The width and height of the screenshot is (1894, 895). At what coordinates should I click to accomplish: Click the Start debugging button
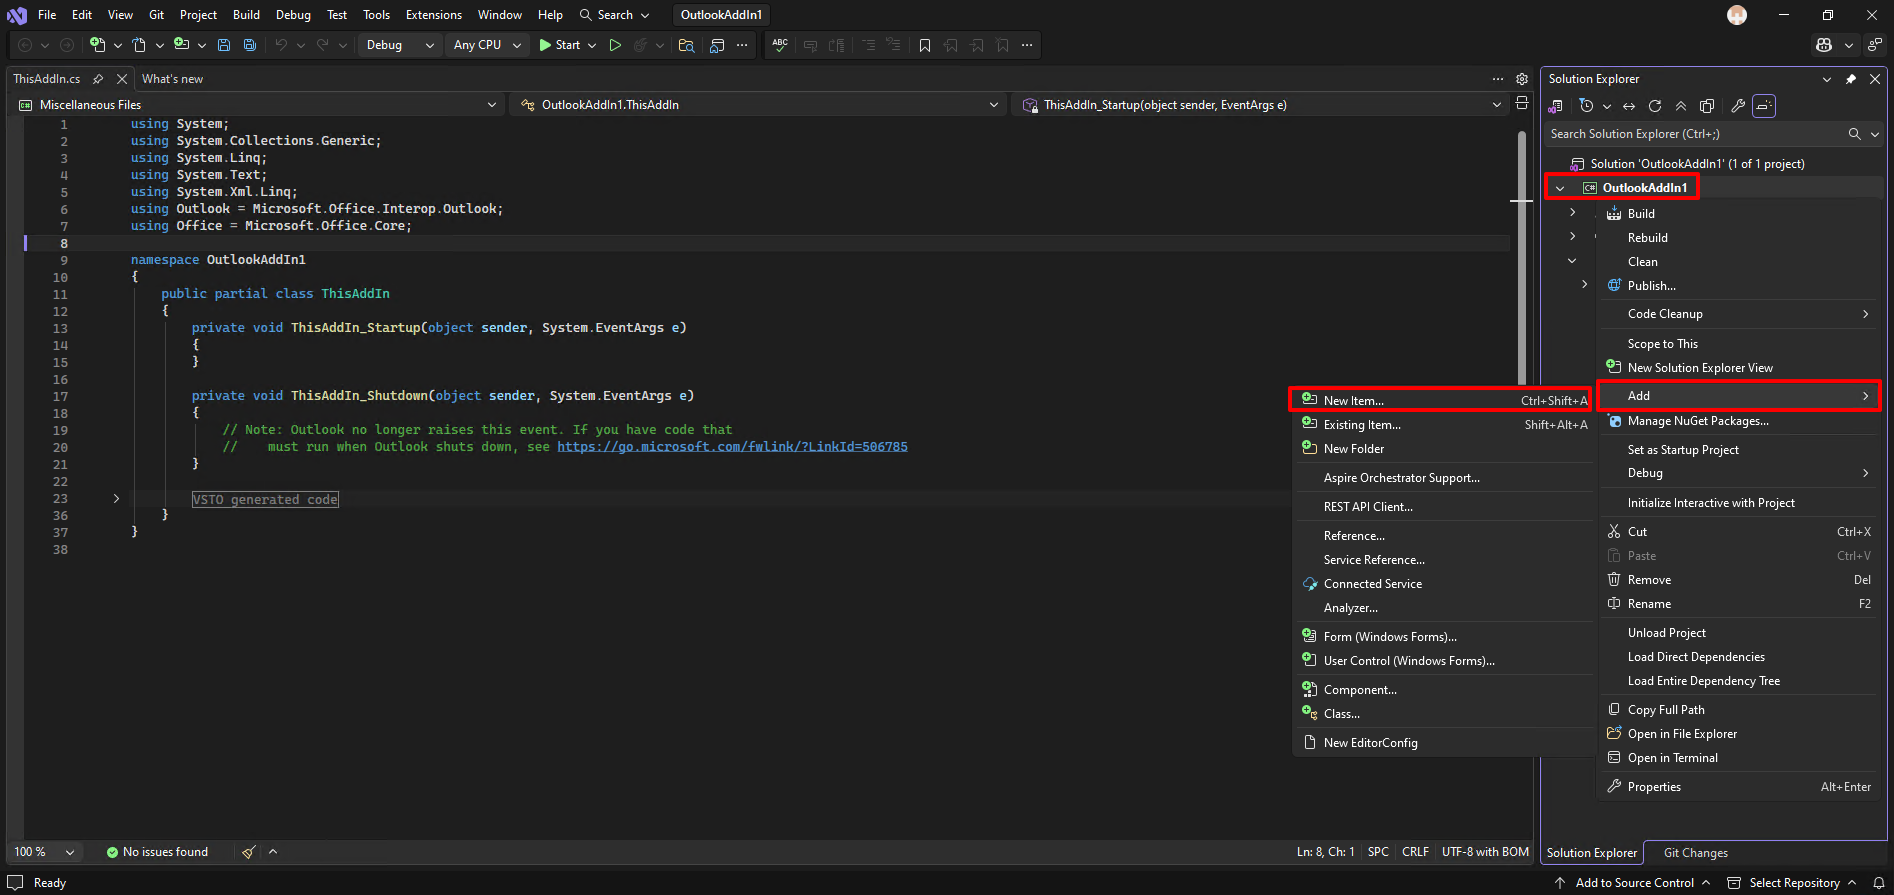[559, 45]
